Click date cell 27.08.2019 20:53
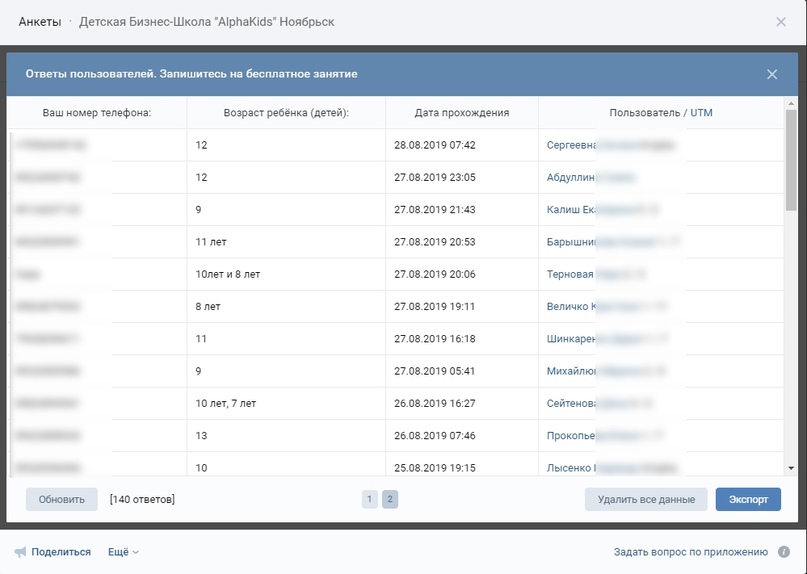 (x=435, y=242)
